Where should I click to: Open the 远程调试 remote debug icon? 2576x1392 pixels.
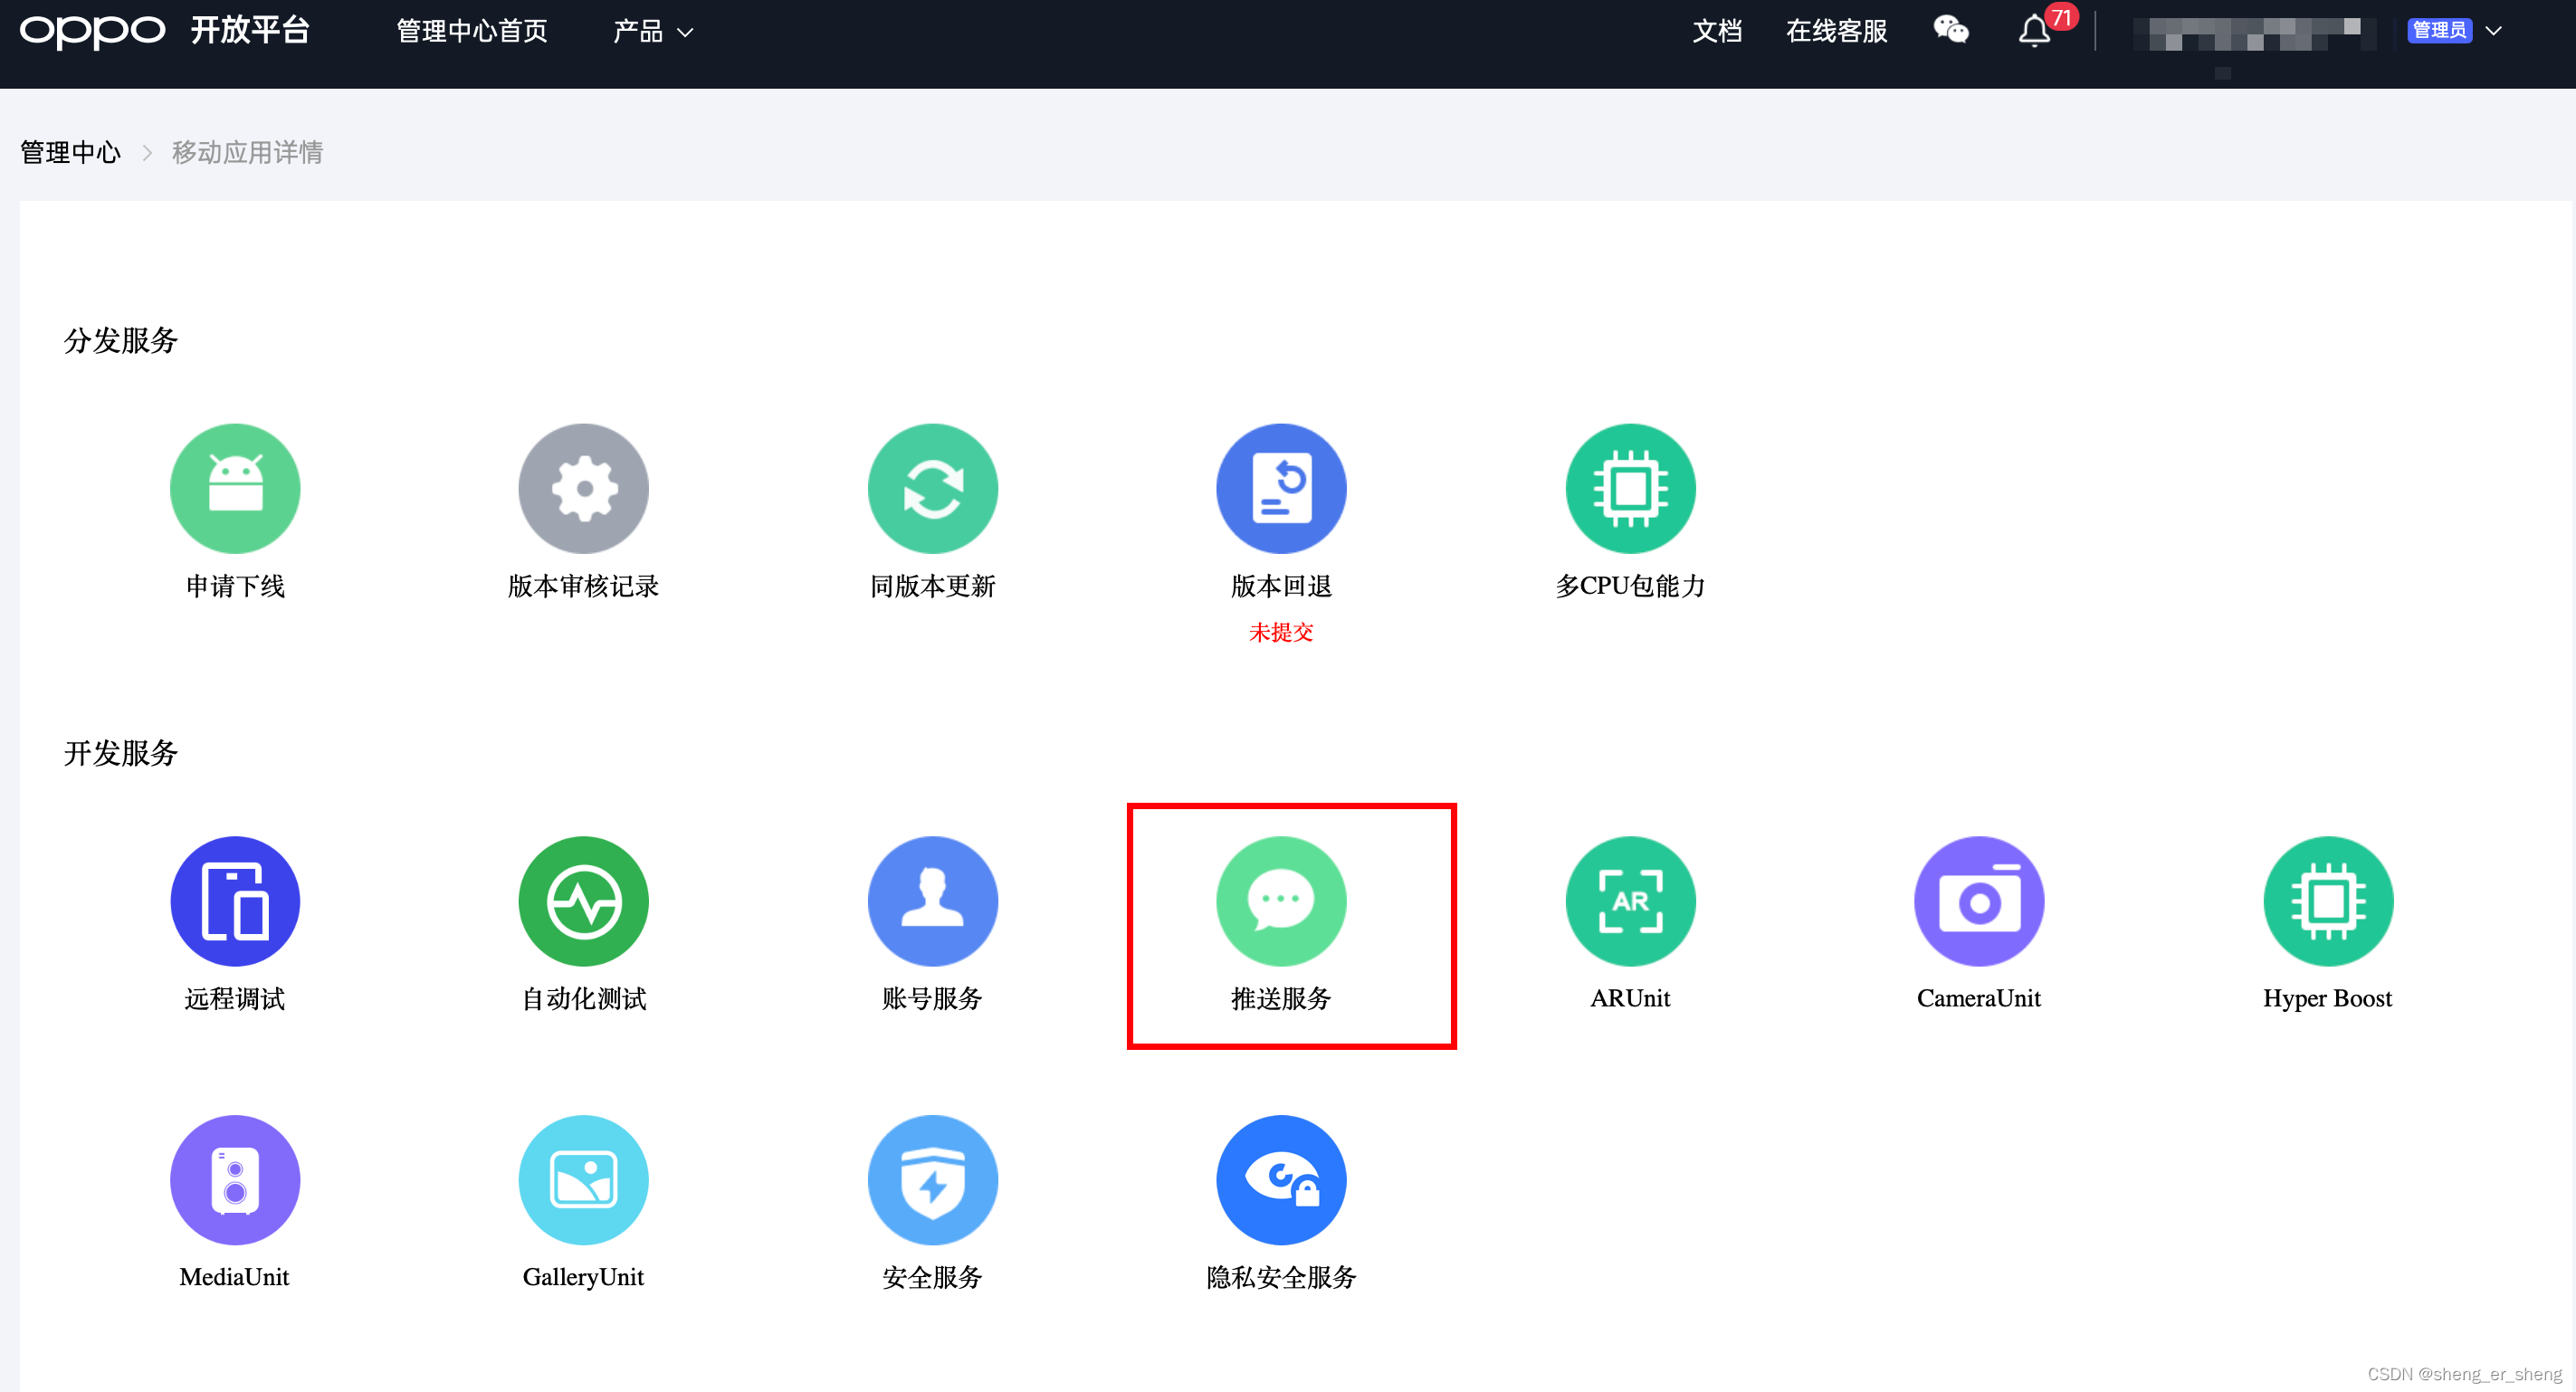[235, 900]
